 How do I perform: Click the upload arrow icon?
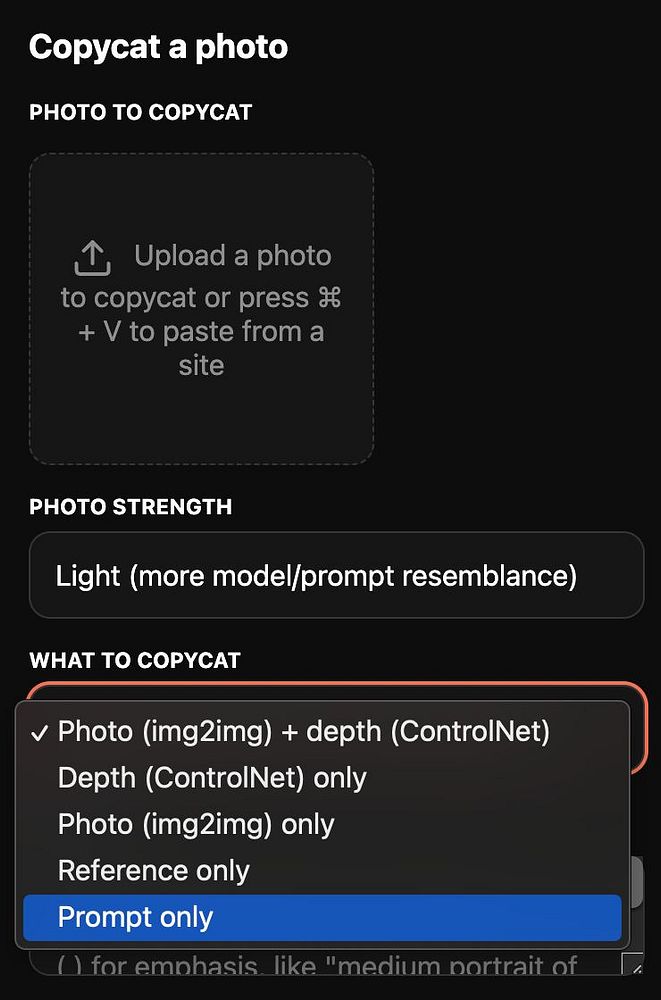pos(93,258)
